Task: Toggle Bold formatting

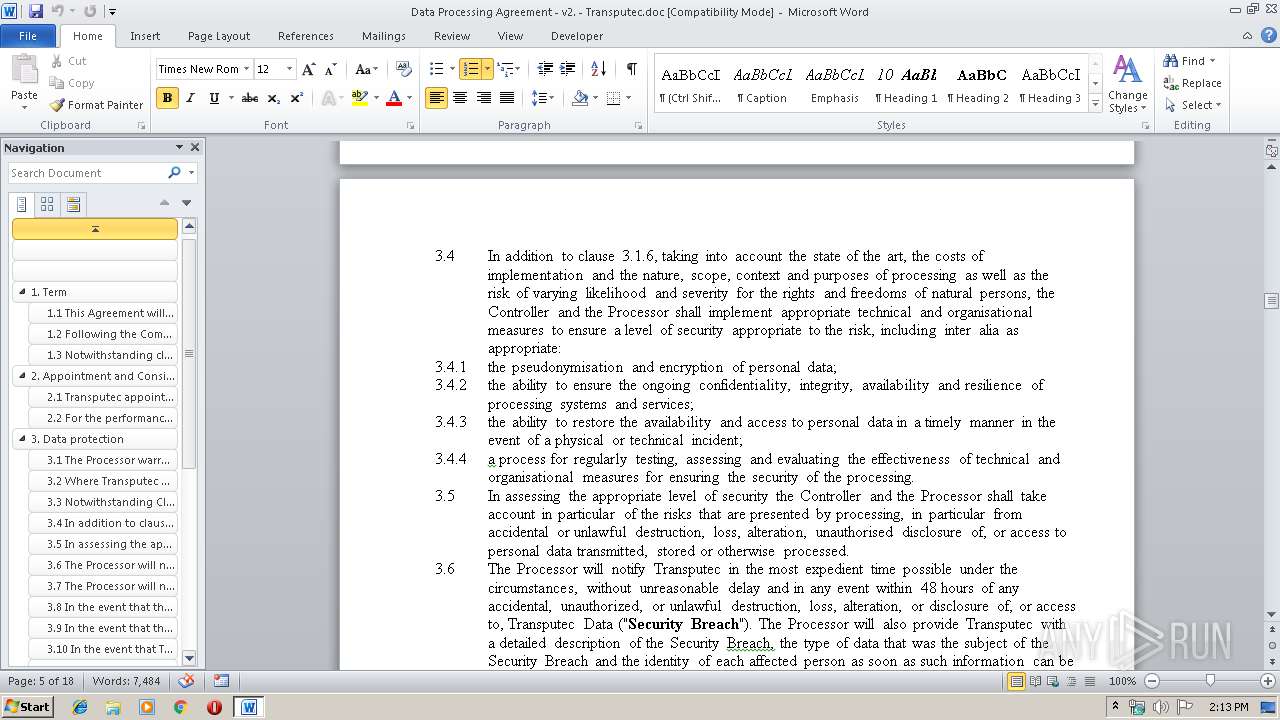Action: [x=167, y=98]
